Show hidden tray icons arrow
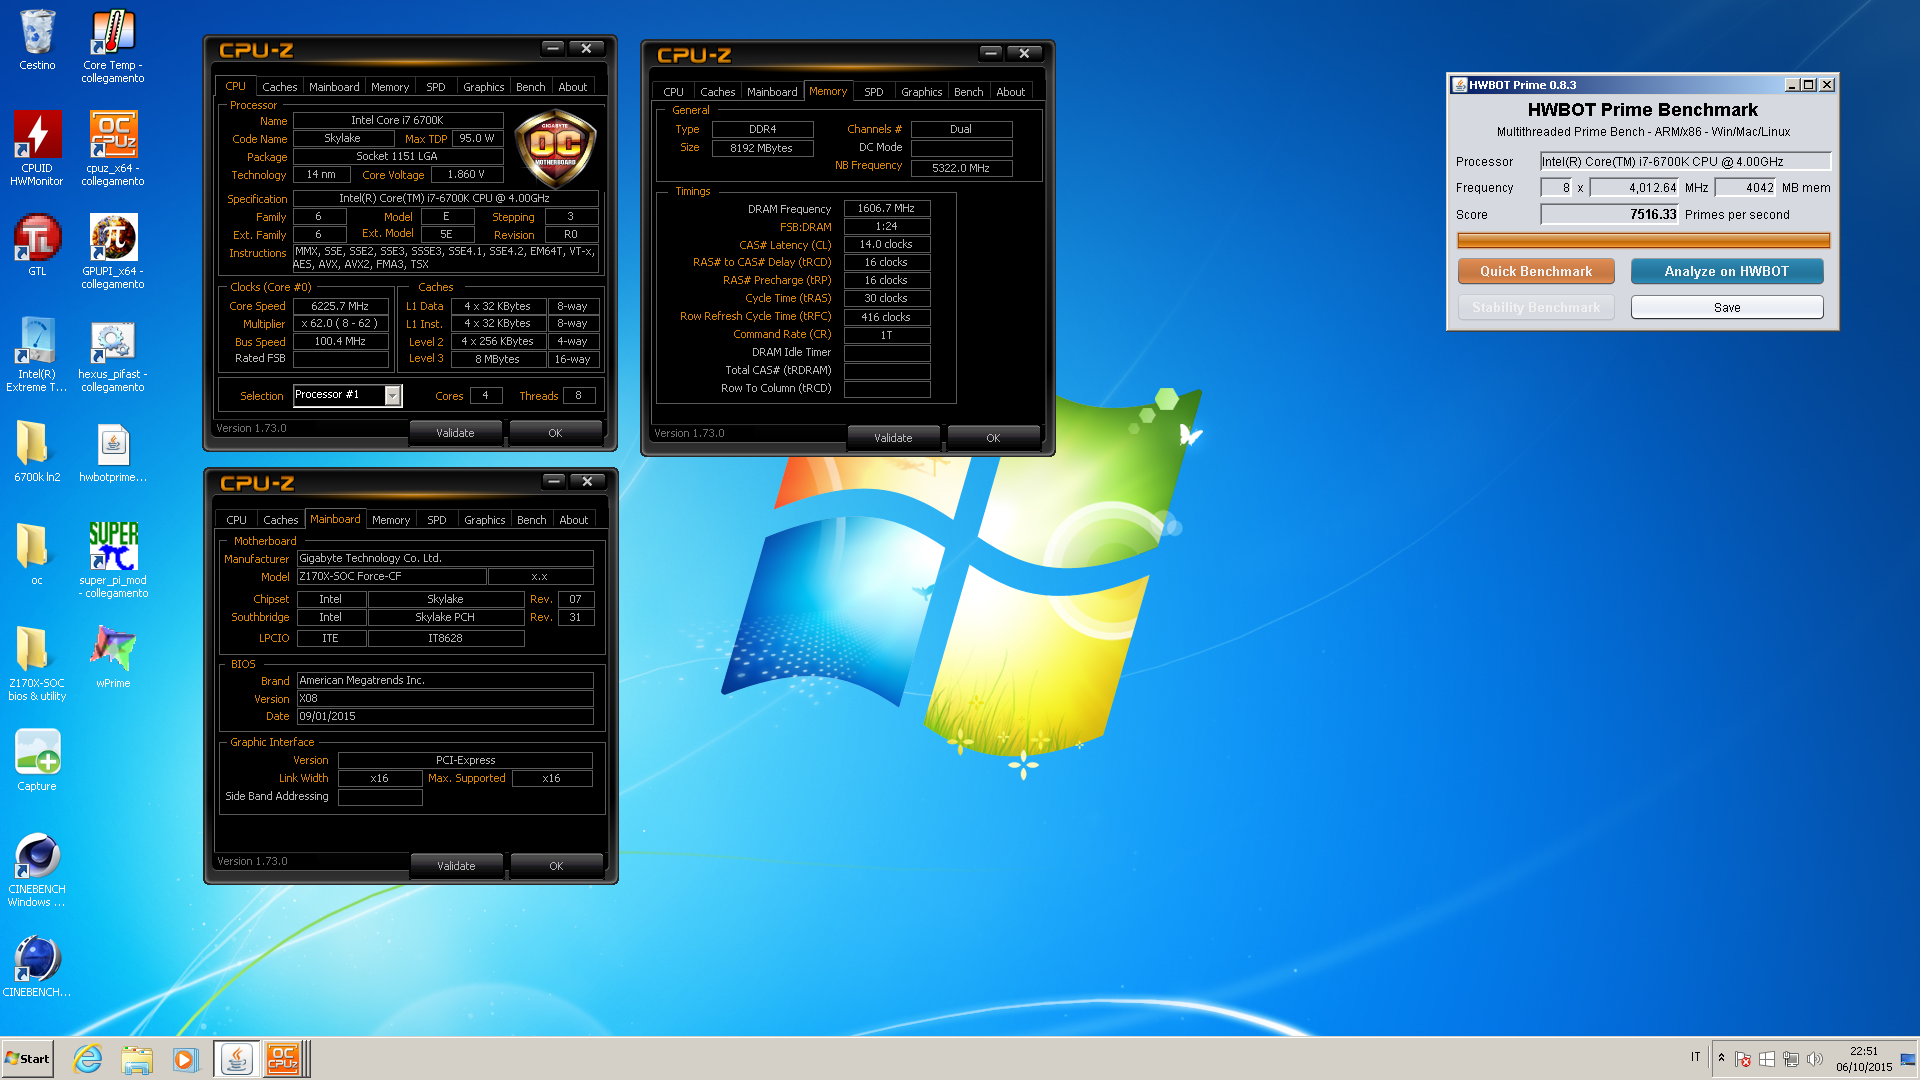The height and width of the screenshot is (1080, 1920). point(1721,1058)
